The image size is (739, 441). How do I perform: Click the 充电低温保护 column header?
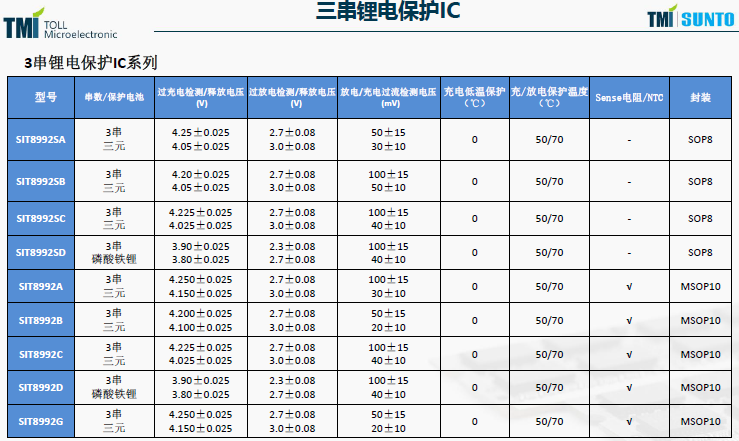point(474,97)
